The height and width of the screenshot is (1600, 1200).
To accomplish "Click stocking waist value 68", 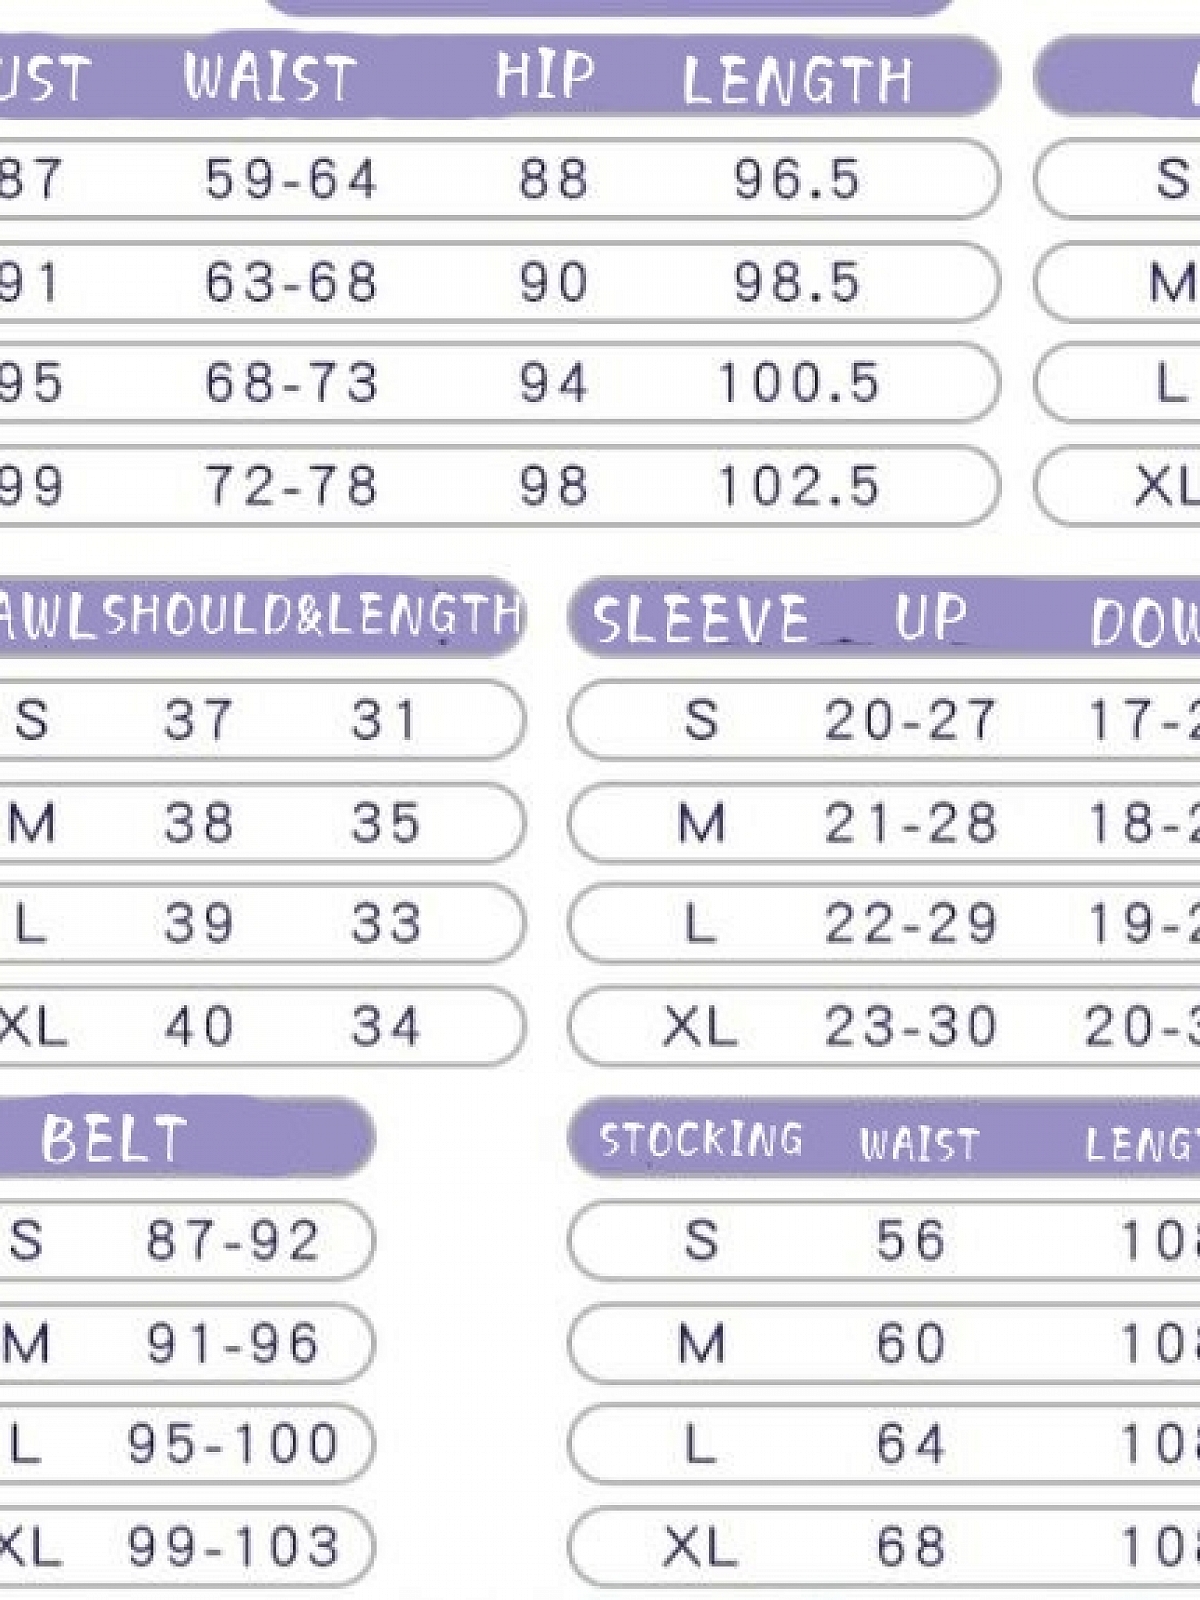I will coord(910,1547).
